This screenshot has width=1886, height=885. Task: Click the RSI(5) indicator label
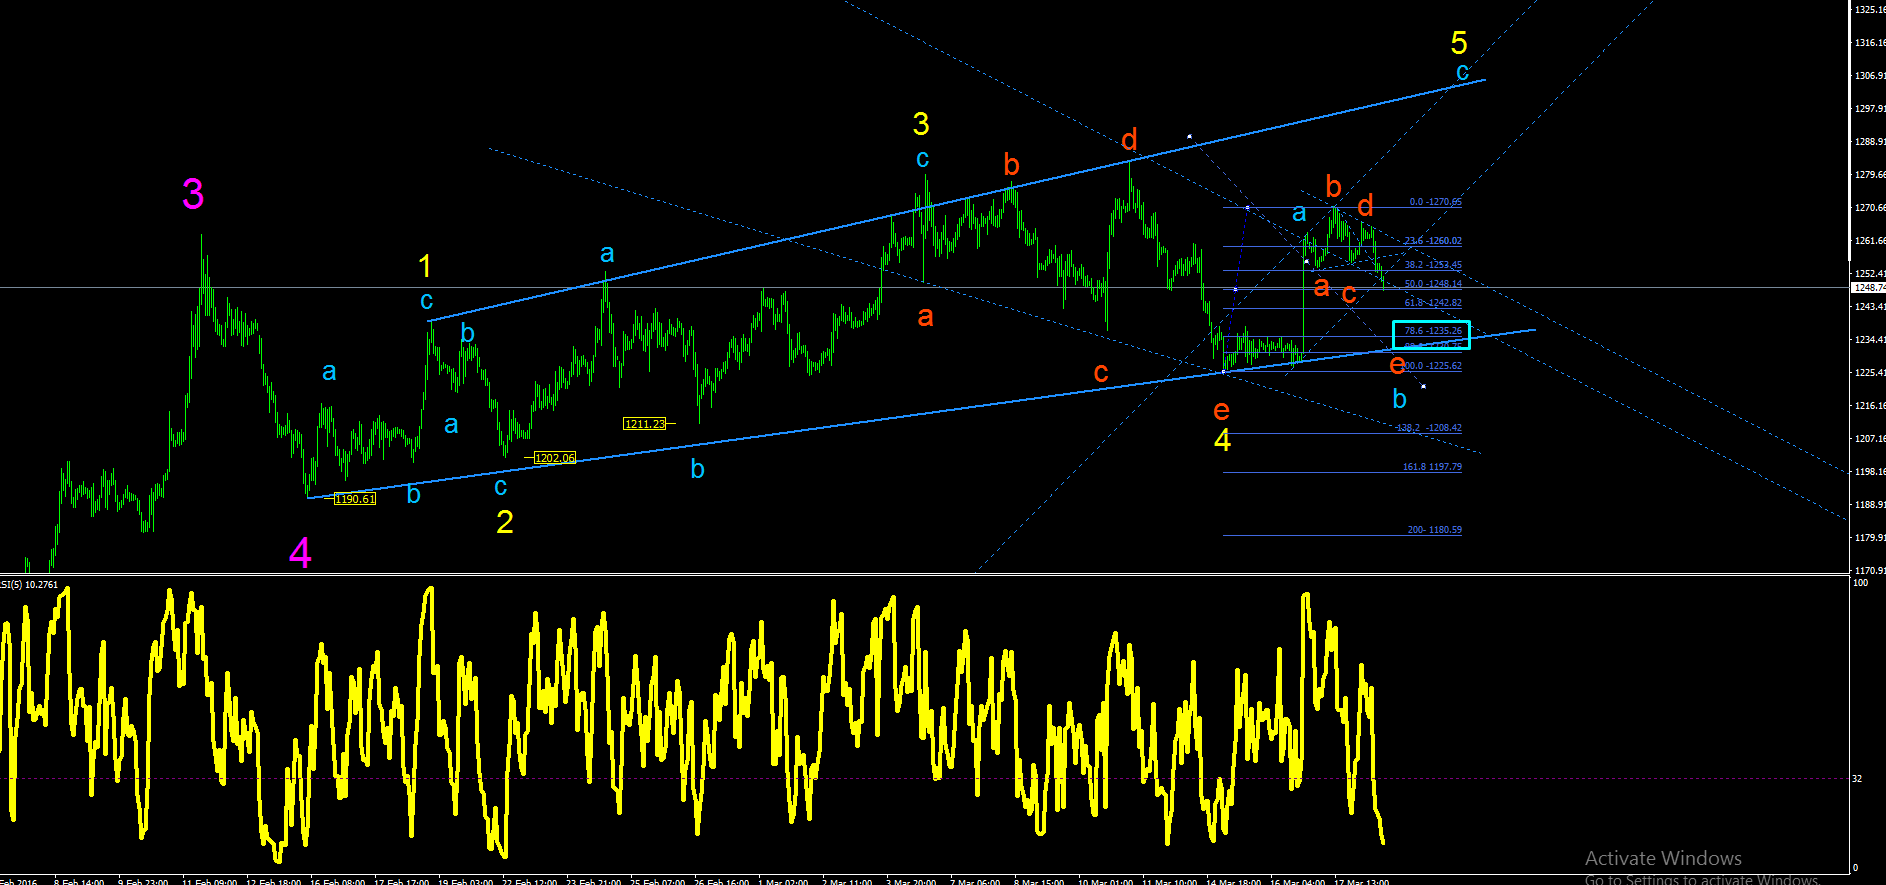coord(29,585)
